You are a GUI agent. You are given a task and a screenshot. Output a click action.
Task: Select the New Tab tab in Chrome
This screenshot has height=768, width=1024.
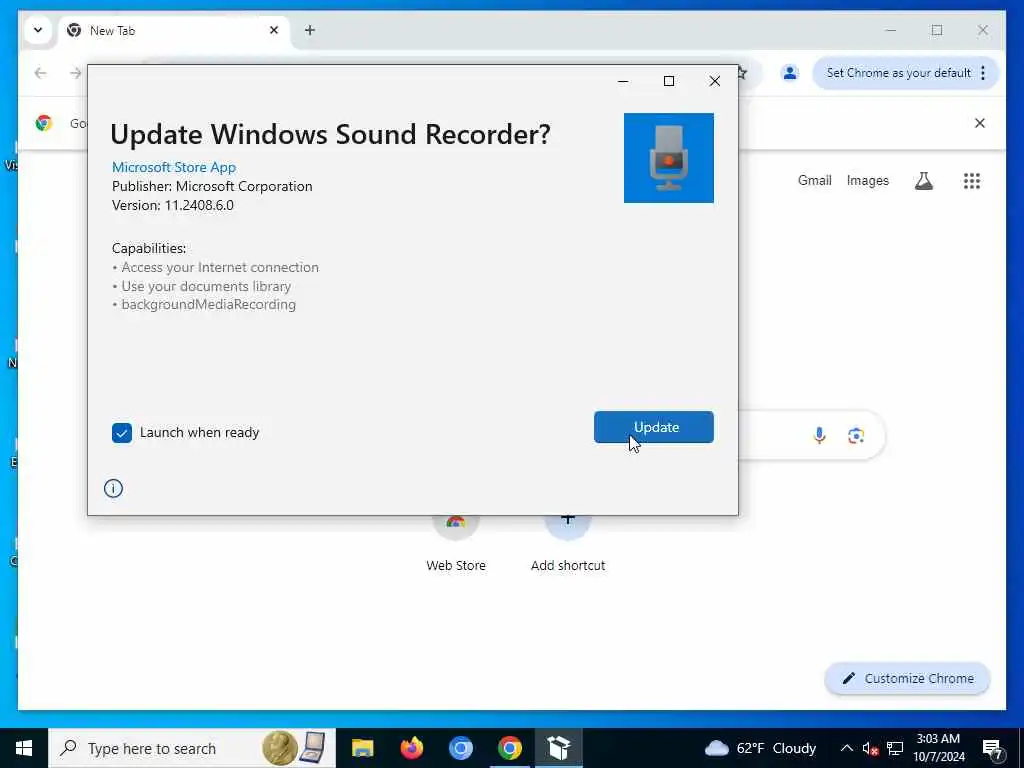(x=173, y=31)
